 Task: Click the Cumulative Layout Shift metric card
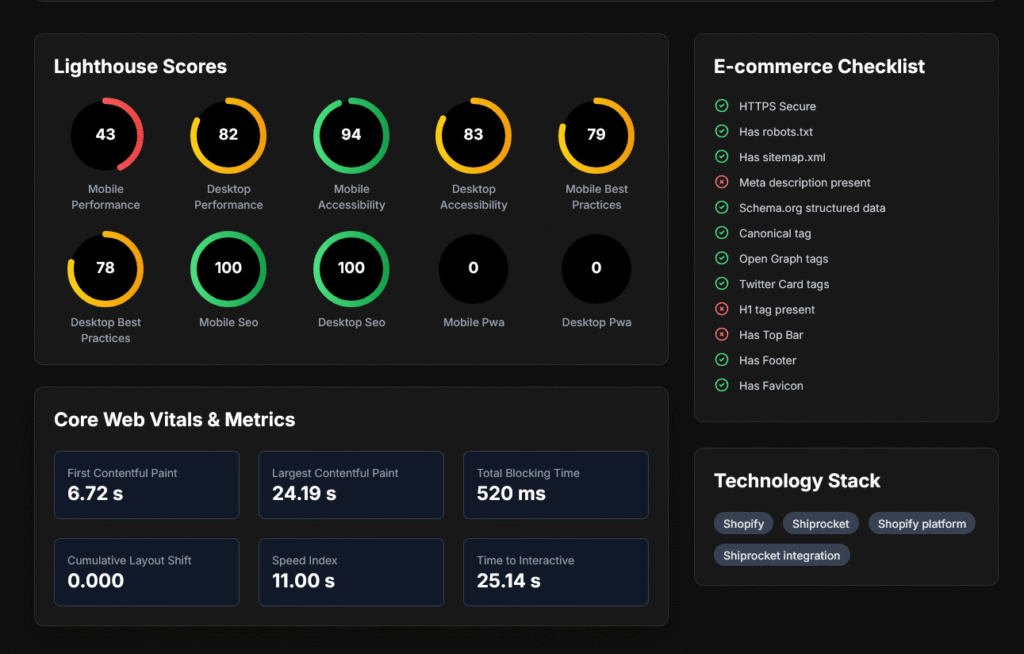146,572
